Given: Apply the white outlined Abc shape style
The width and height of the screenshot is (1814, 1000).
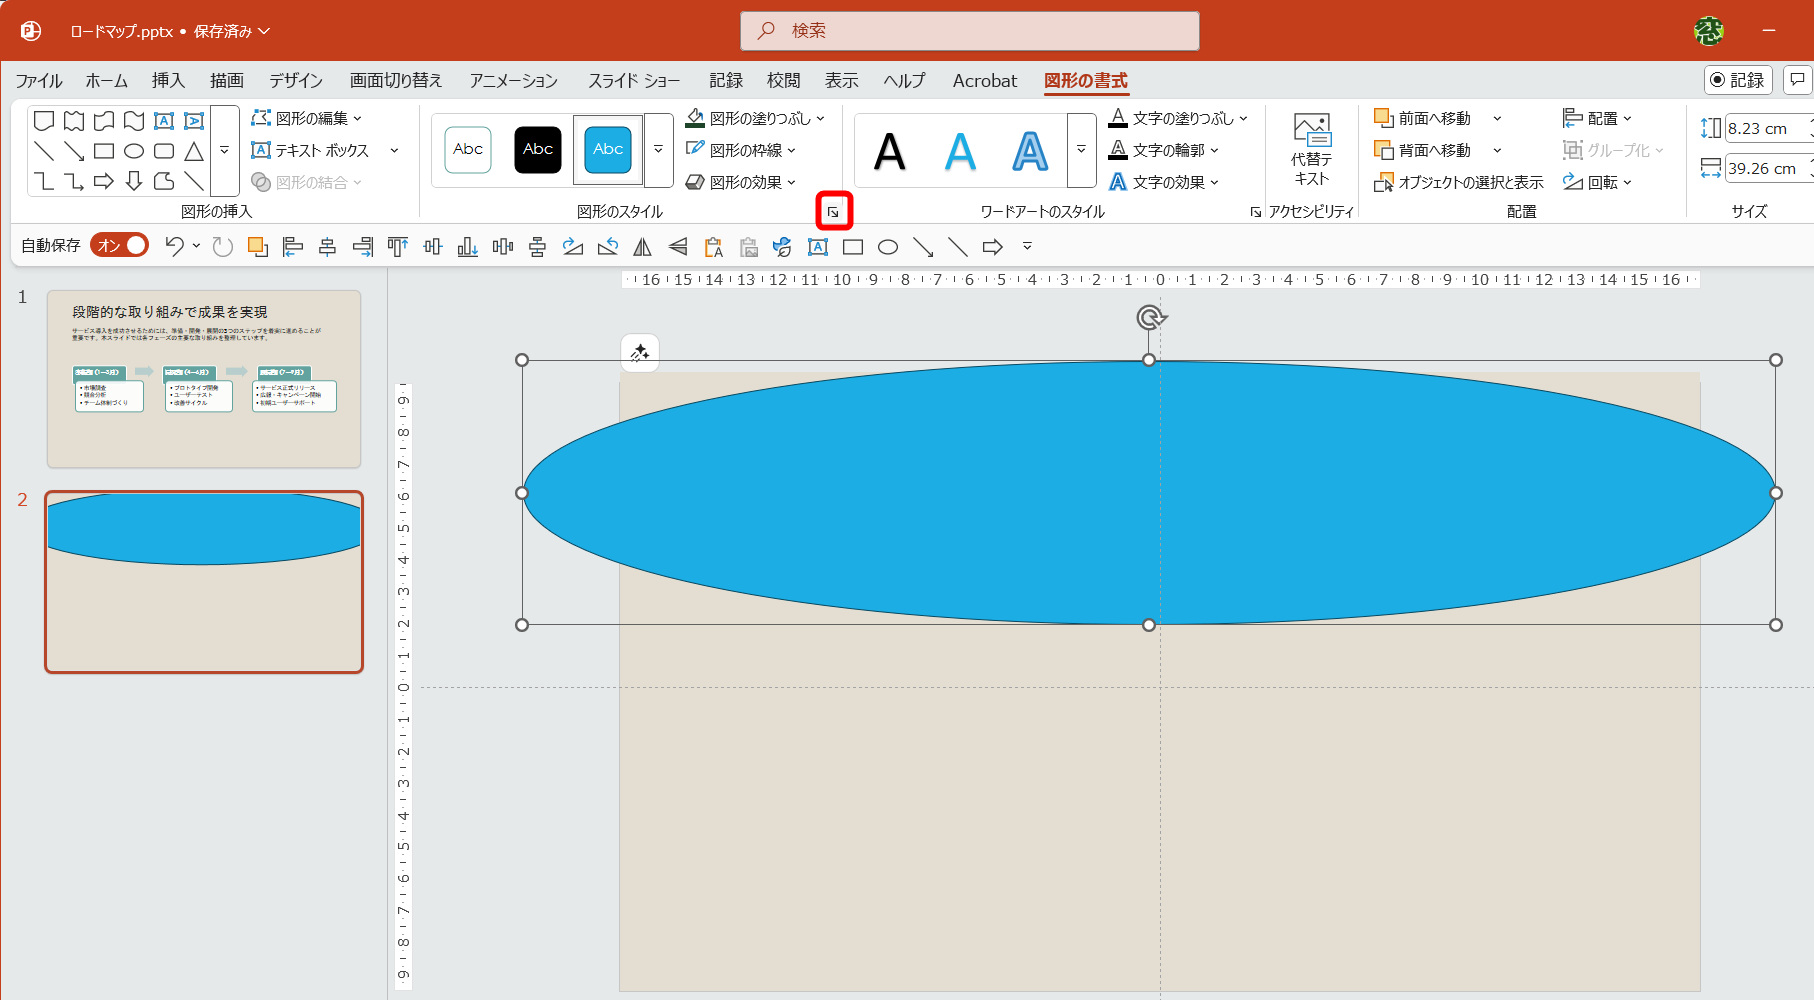Looking at the screenshot, I should (468, 150).
